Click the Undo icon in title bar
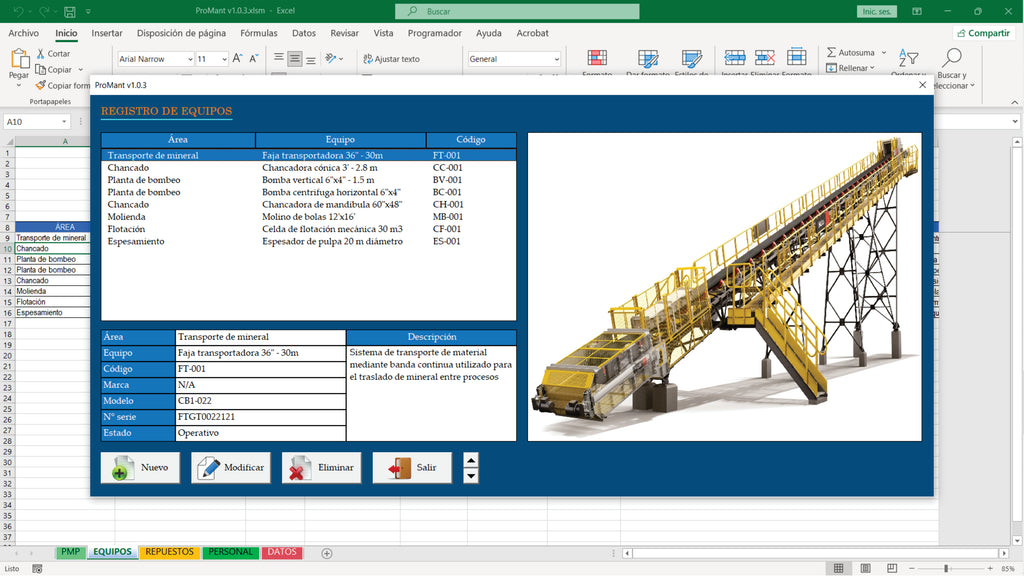 point(19,11)
